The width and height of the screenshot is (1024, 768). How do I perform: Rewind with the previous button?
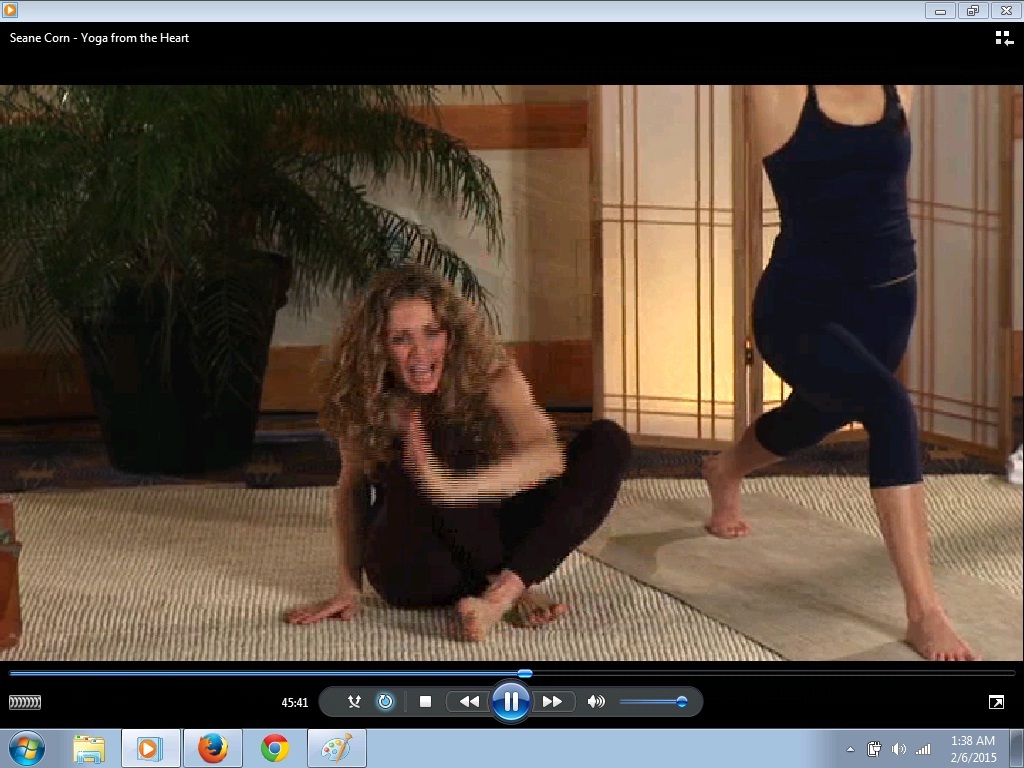click(469, 701)
